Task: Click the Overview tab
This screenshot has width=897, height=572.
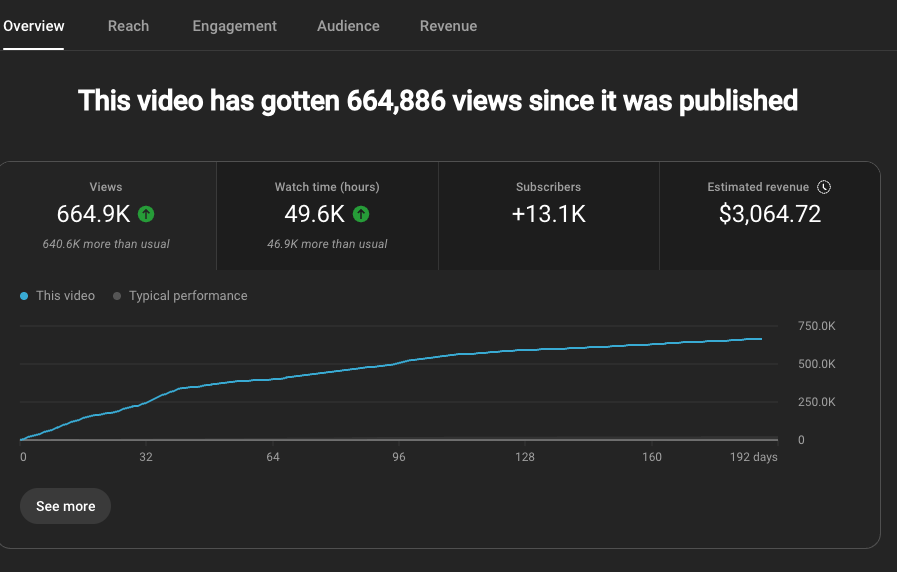Action: (x=33, y=26)
